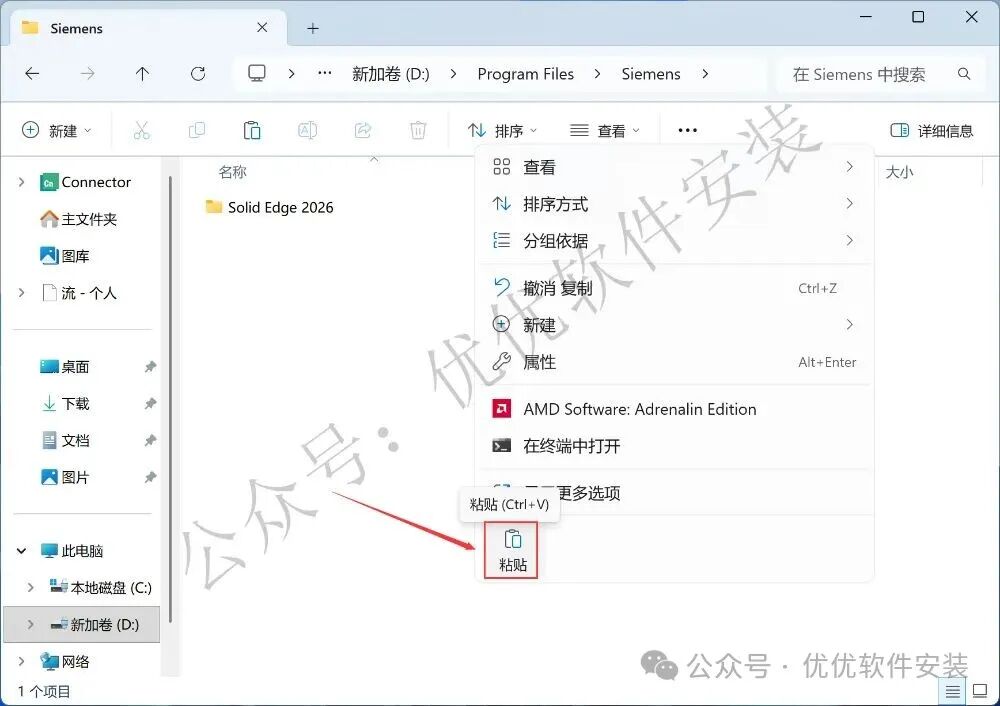The height and width of the screenshot is (706, 1000).
Task: Unpin 图片 using its pin icon
Action: click(x=150, y=477)
